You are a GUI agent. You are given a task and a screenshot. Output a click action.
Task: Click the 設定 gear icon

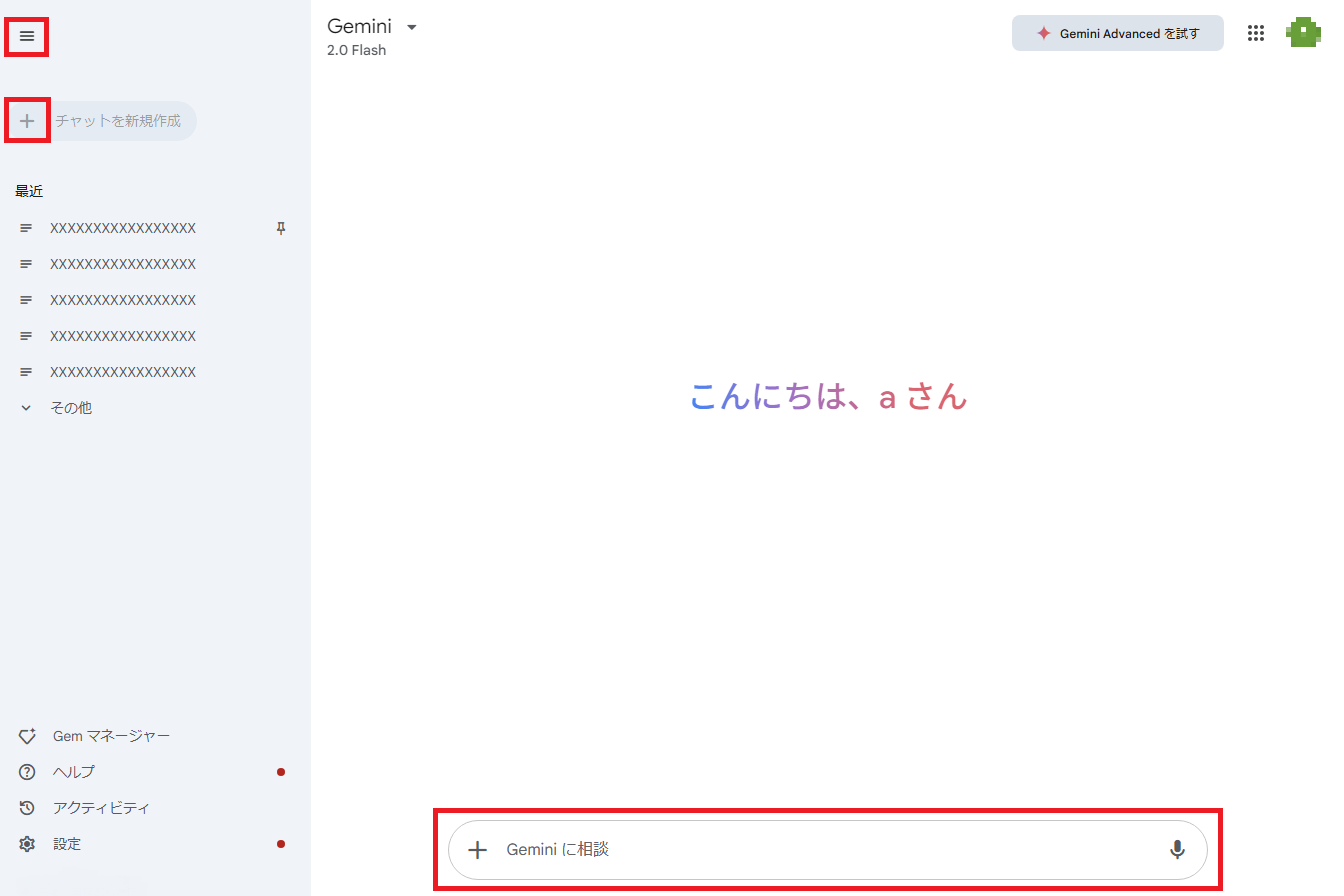pyautogui.click(x=28, y=844)
